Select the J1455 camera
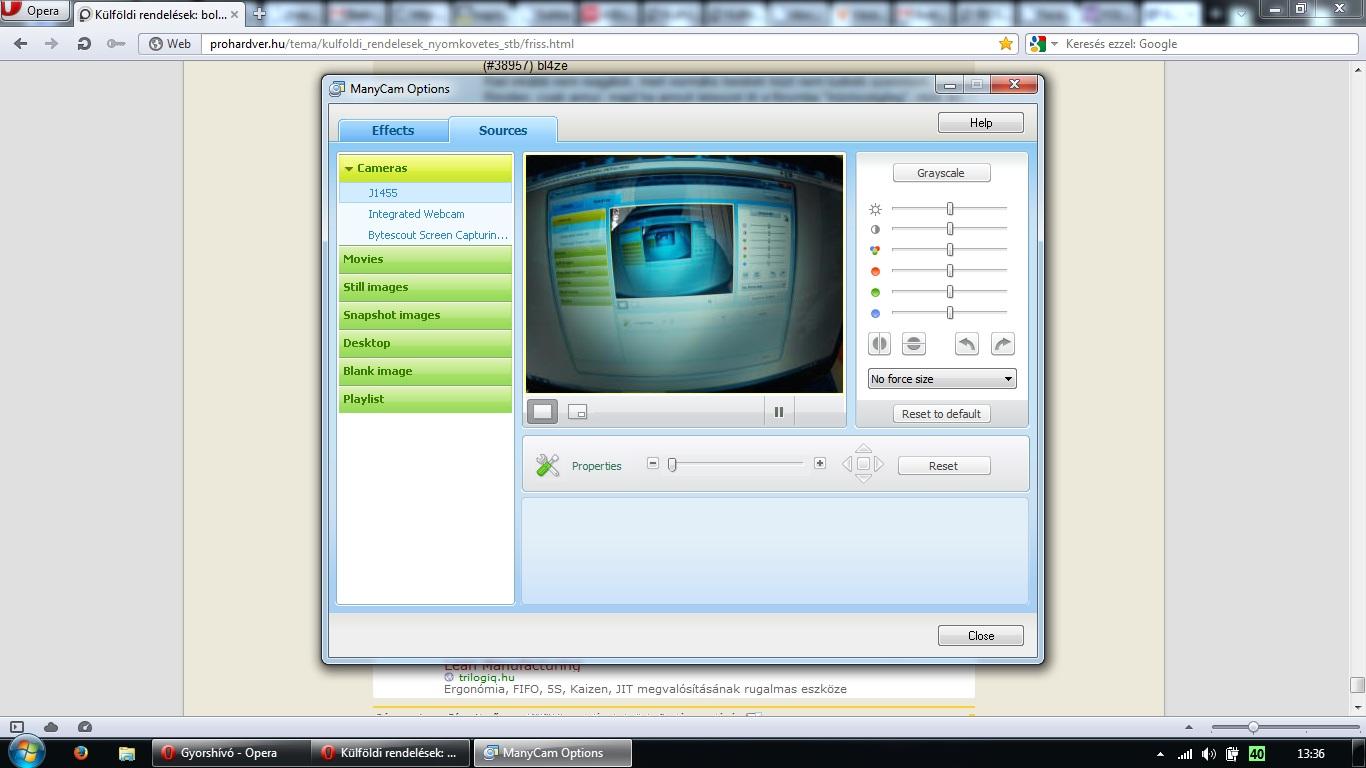This screenshot has width=1366, height=768. pyautogui.click(x=425, y=193)
